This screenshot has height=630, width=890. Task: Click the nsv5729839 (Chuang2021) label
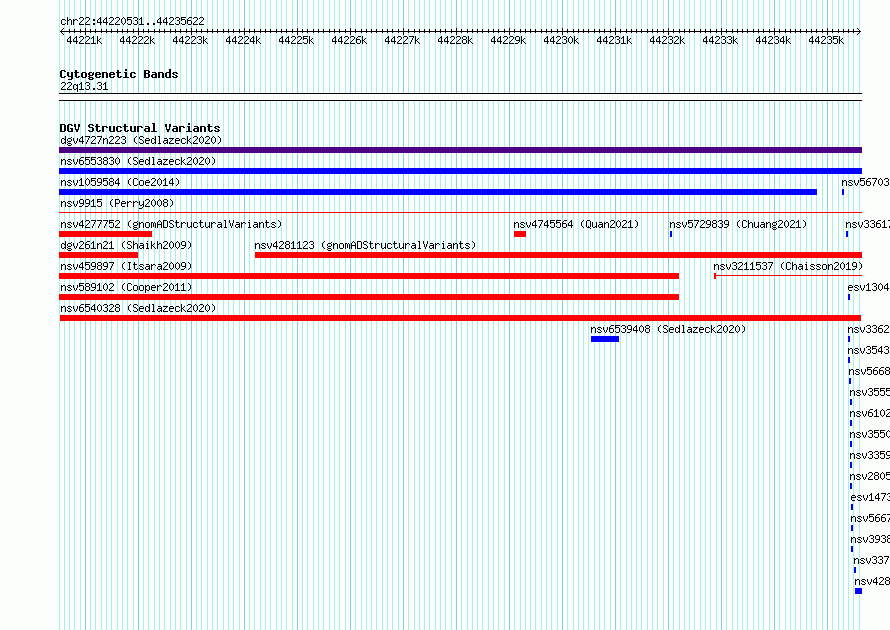tap(738, 224)
